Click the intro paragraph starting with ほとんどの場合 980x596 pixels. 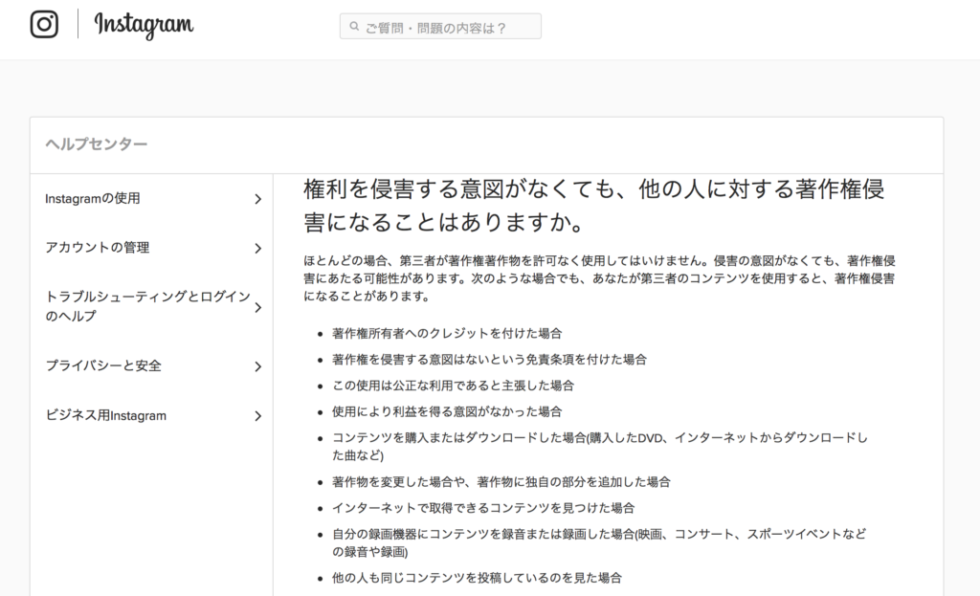598,279
